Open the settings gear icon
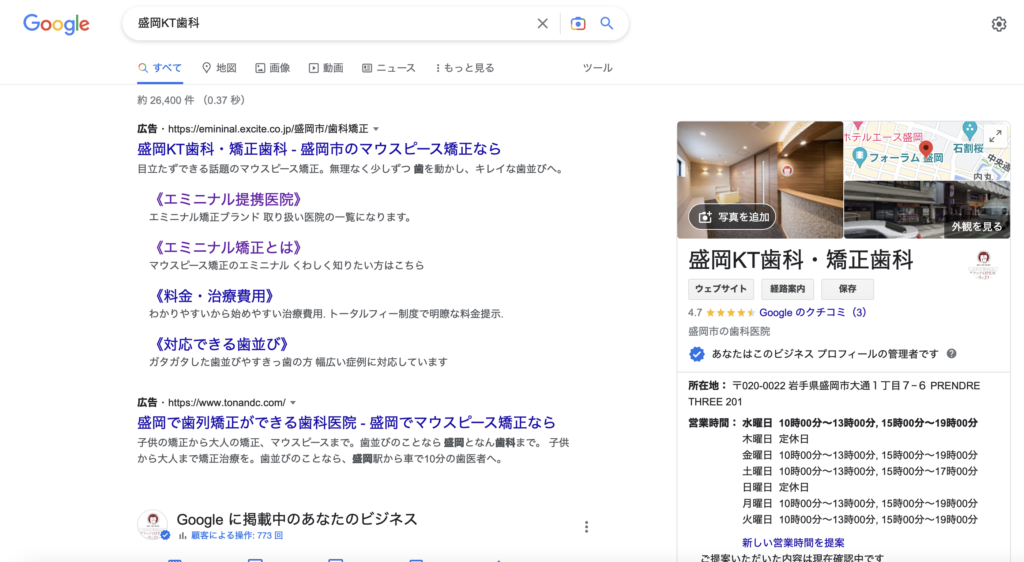Screen dimensions: 1024x562 [998, 24]
